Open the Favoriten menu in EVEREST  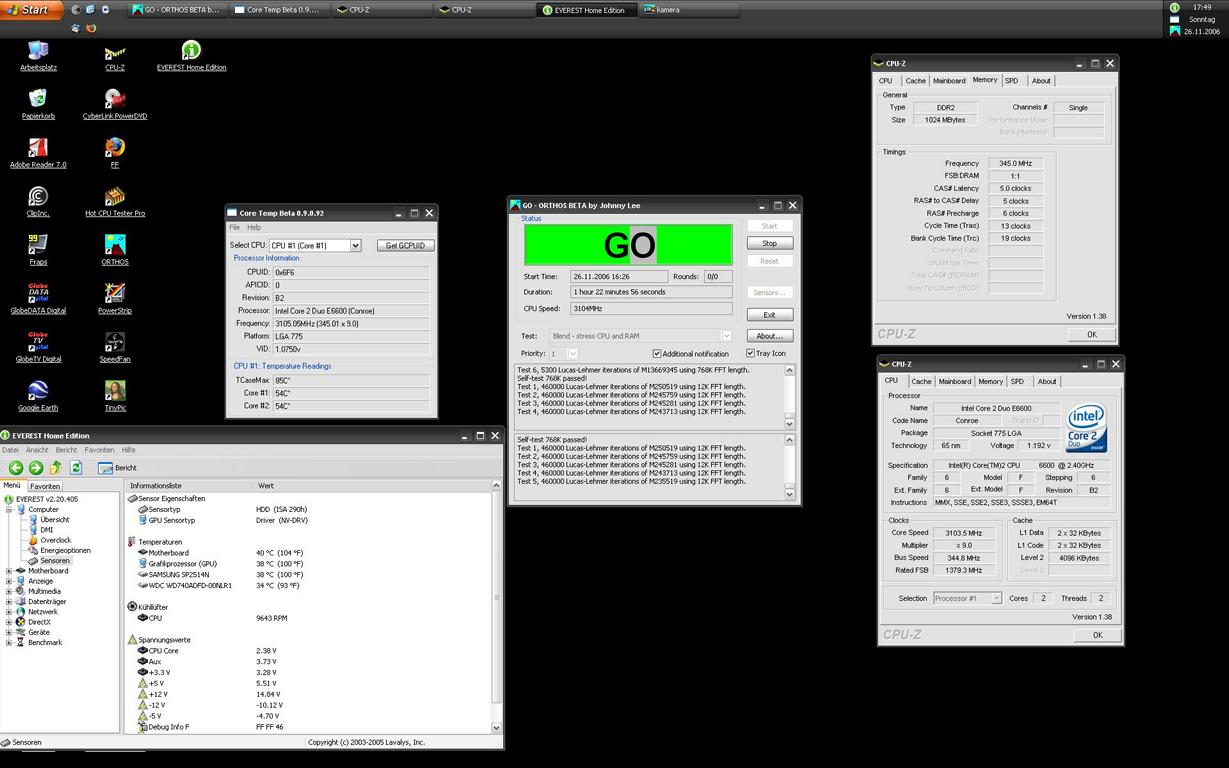[99, 450]
